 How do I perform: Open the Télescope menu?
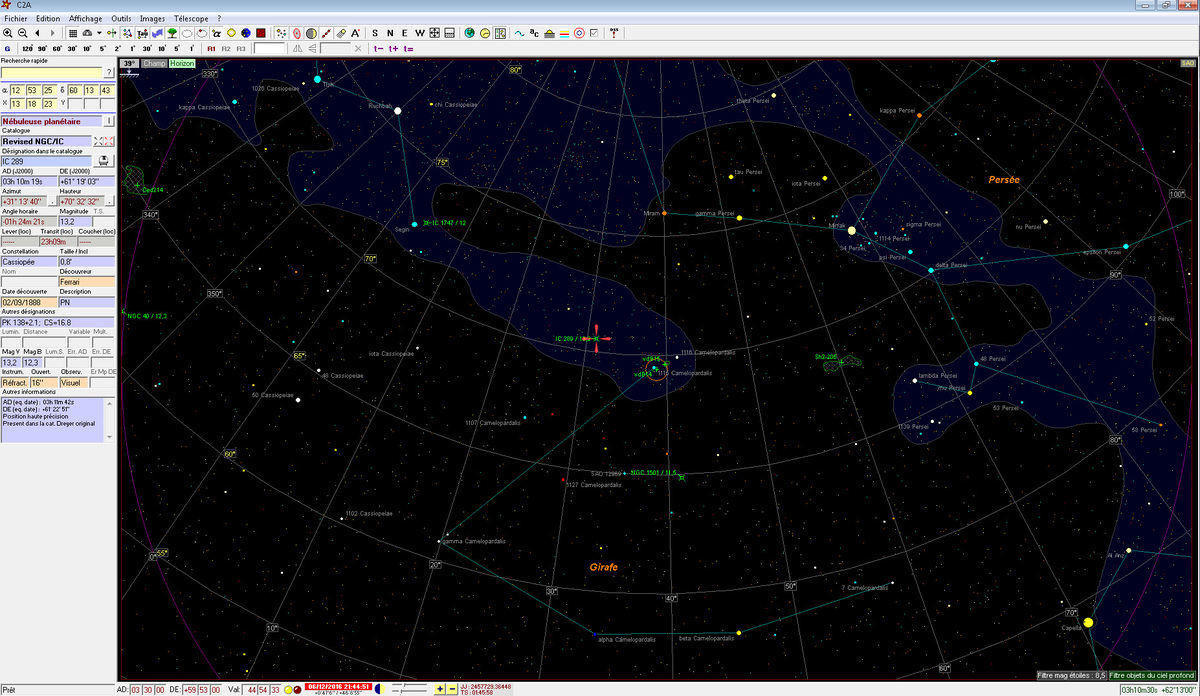pyautogui.click(x=191, y=18)
